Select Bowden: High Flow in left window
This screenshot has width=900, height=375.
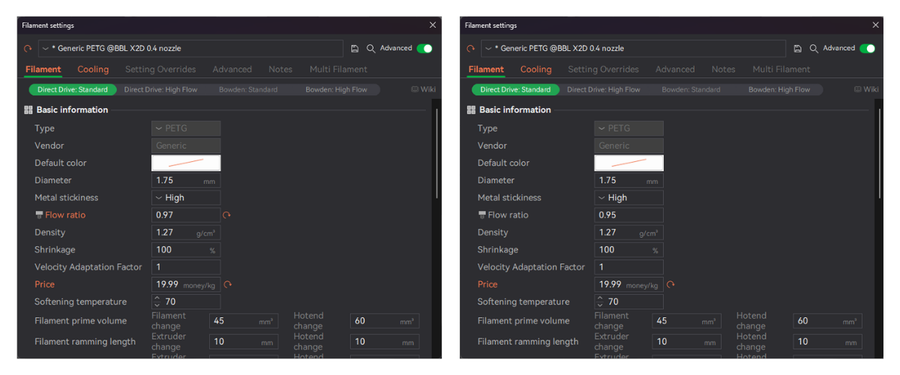[336, 90]
